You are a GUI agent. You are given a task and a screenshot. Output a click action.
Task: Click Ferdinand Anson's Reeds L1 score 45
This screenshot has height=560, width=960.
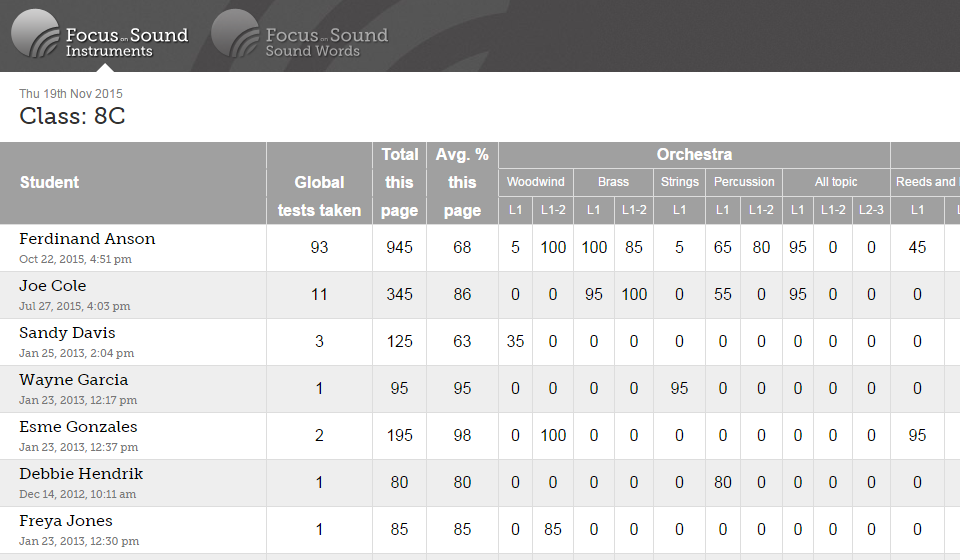917,247
